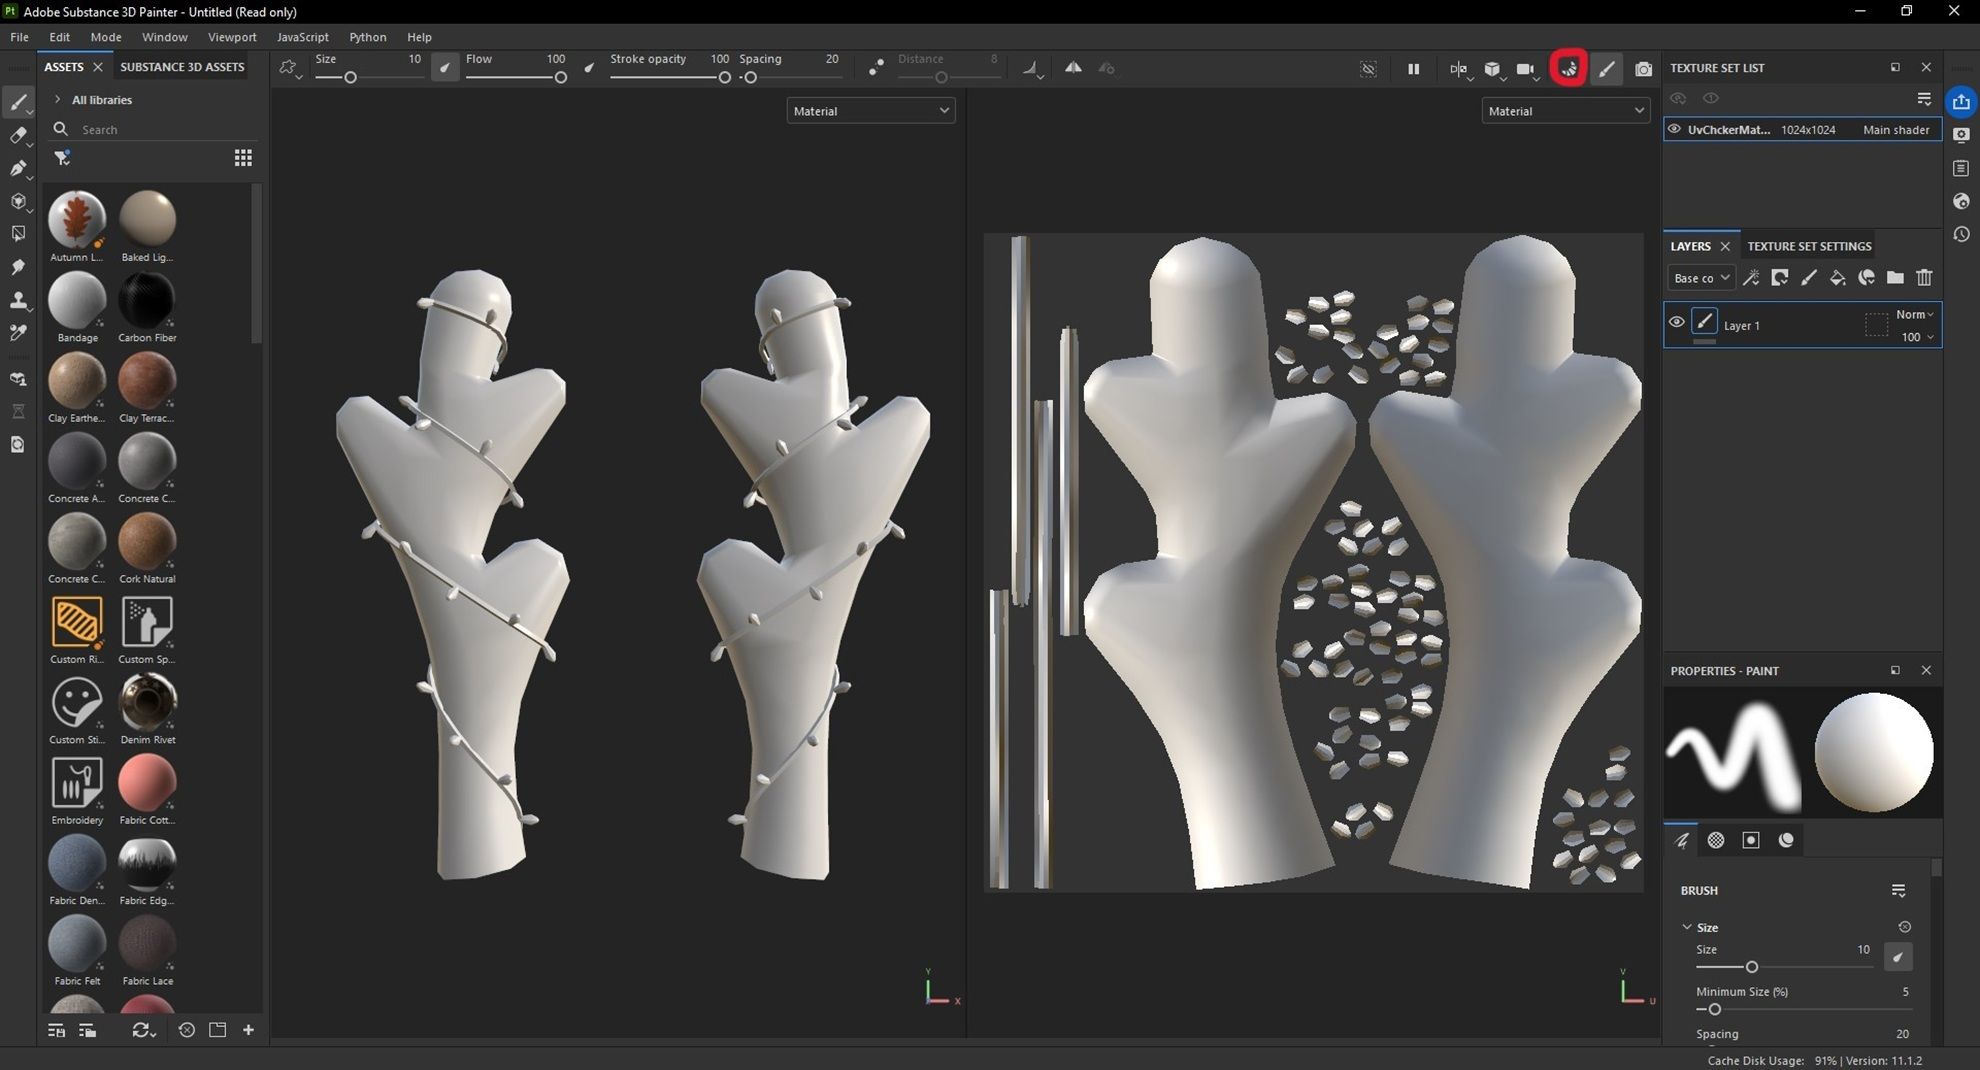Select the Polygon Fill tool
The image size is (1980, 1070).
click(x=18, y=201)
